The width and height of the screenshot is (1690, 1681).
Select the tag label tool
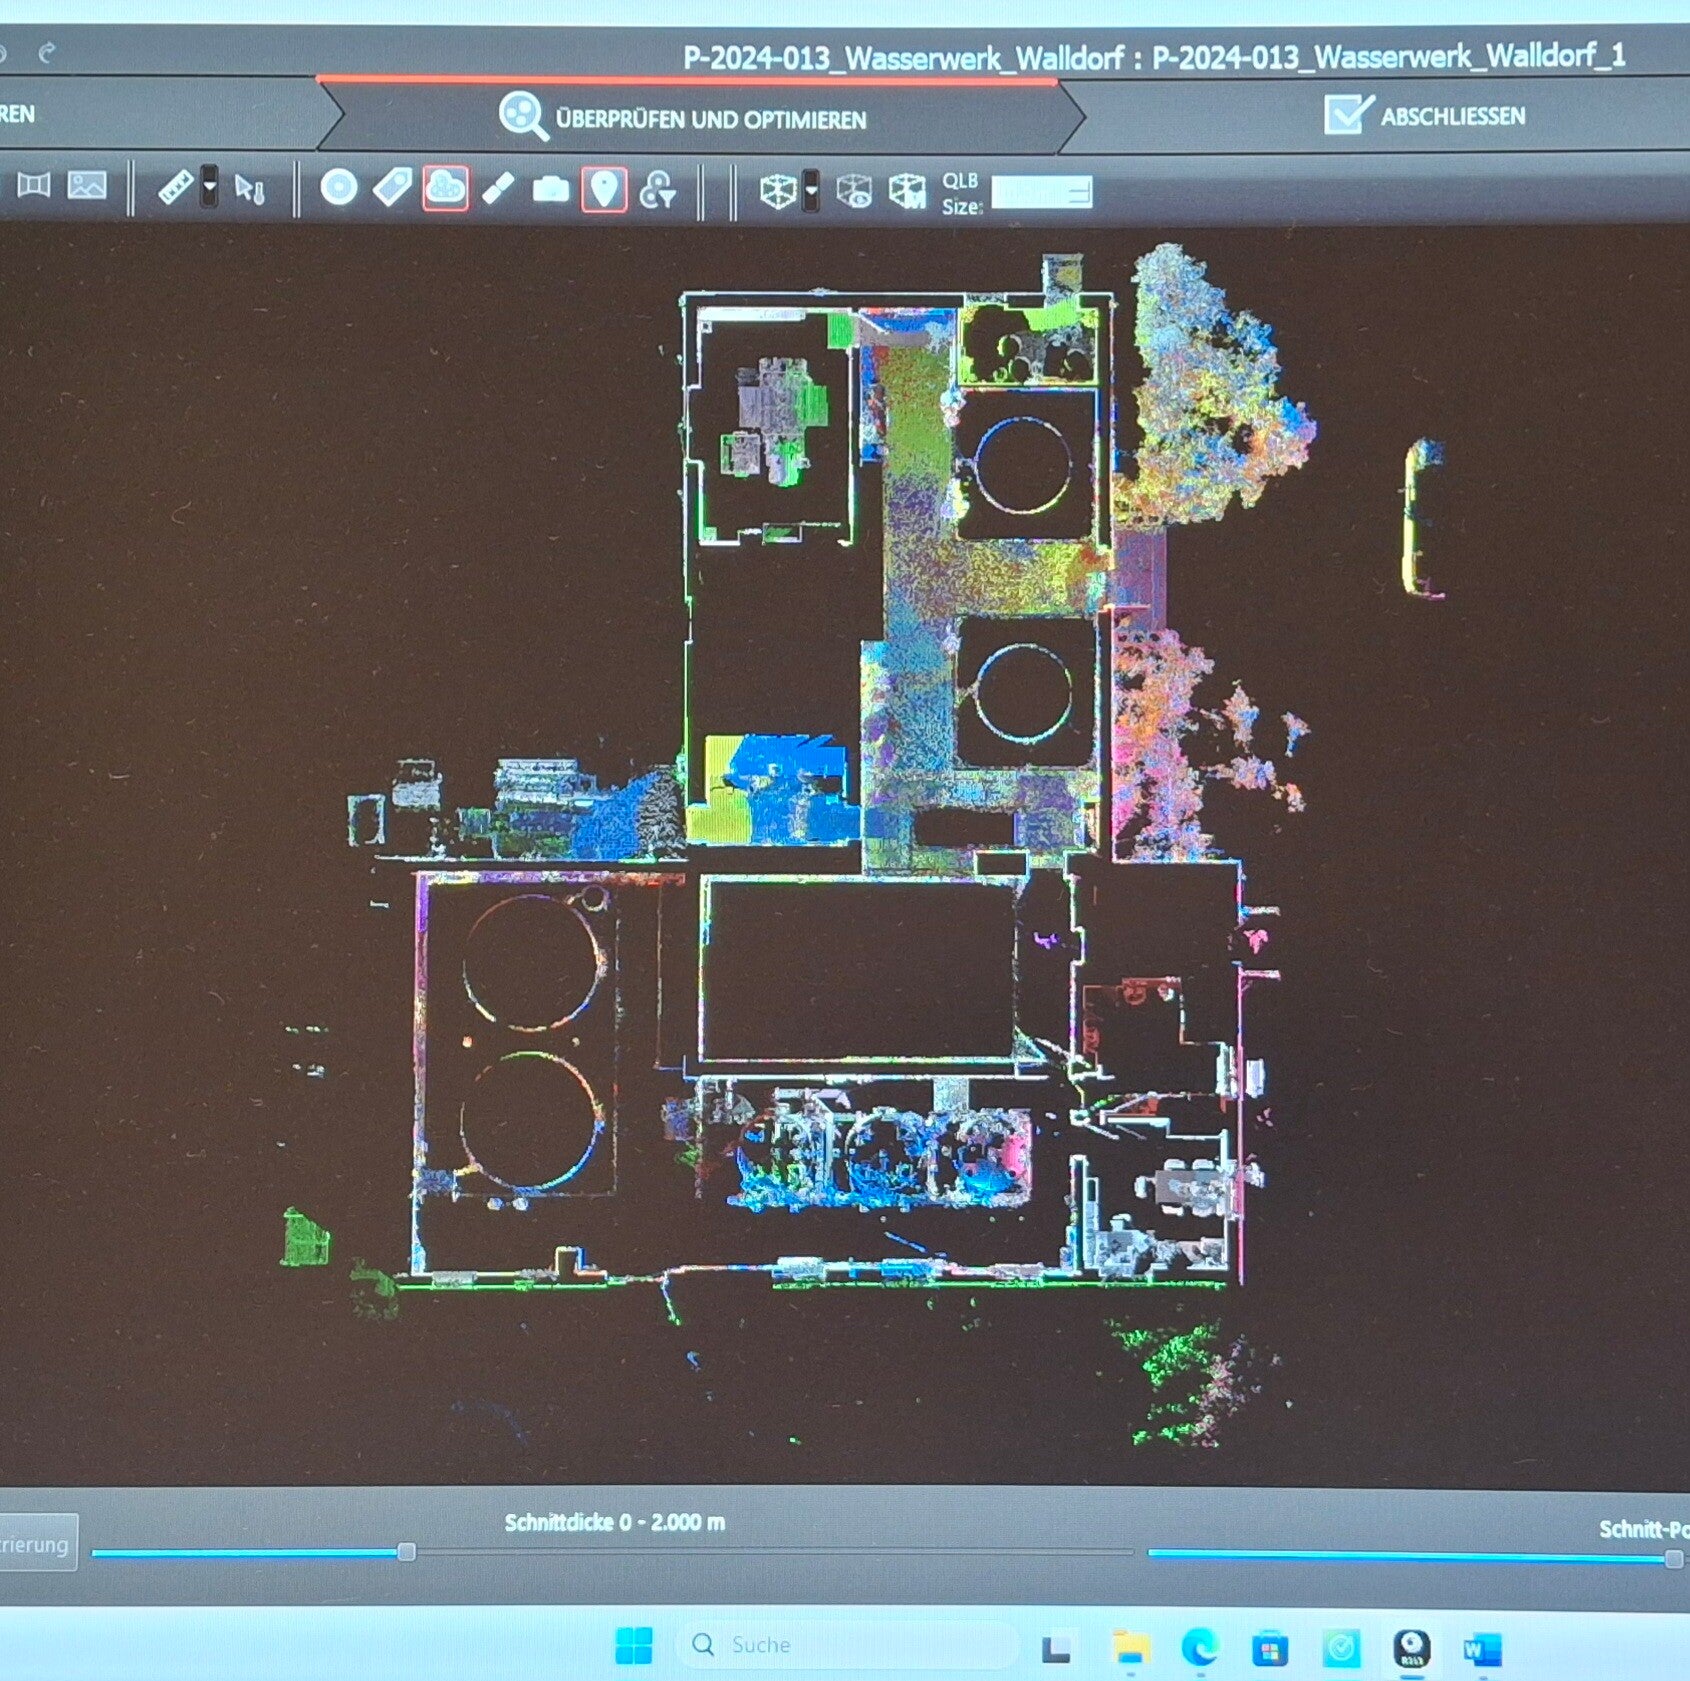coord(392,187)
